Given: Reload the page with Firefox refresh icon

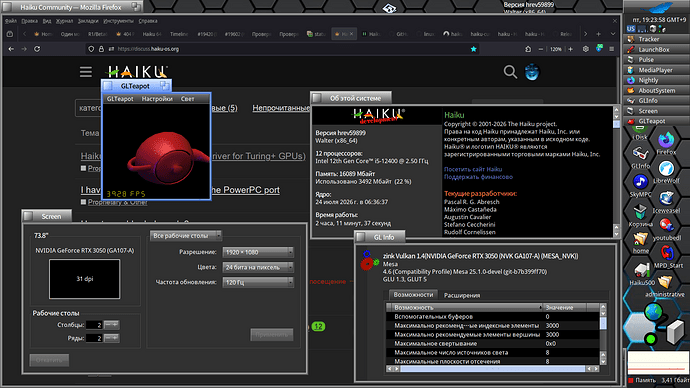Looking at the screenshot, I should coord(37,49).
